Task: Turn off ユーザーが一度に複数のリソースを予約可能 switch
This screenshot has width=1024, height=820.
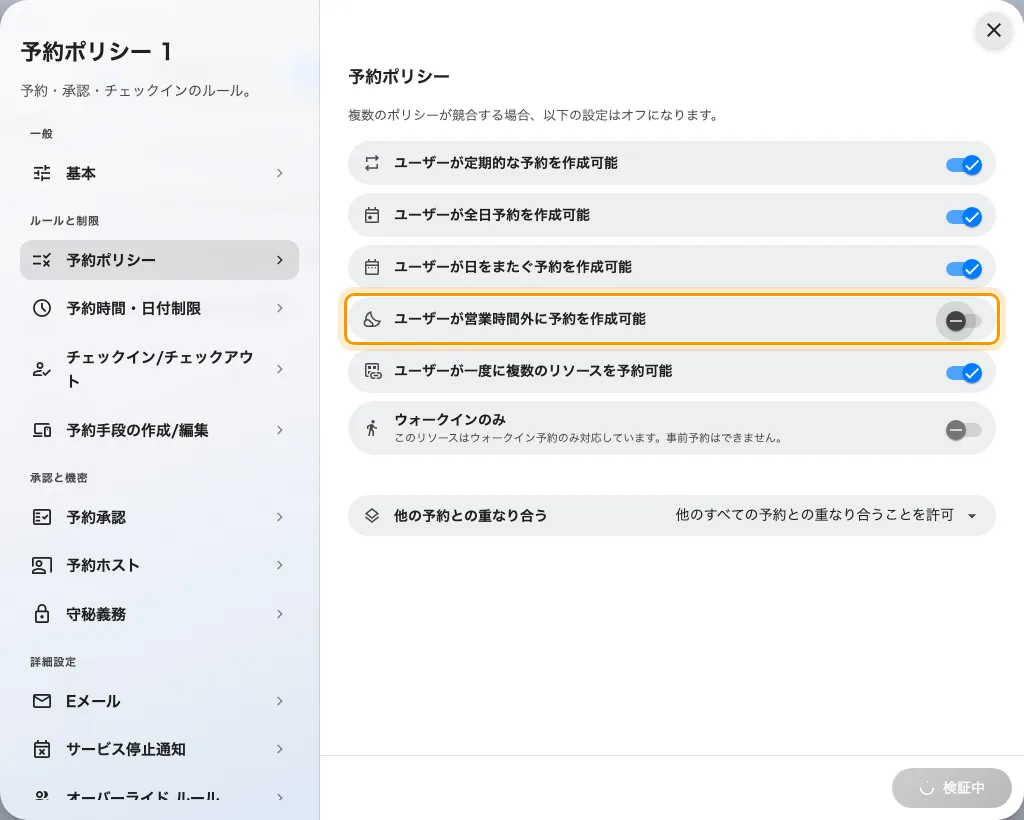Action: (x=964, y=373)
